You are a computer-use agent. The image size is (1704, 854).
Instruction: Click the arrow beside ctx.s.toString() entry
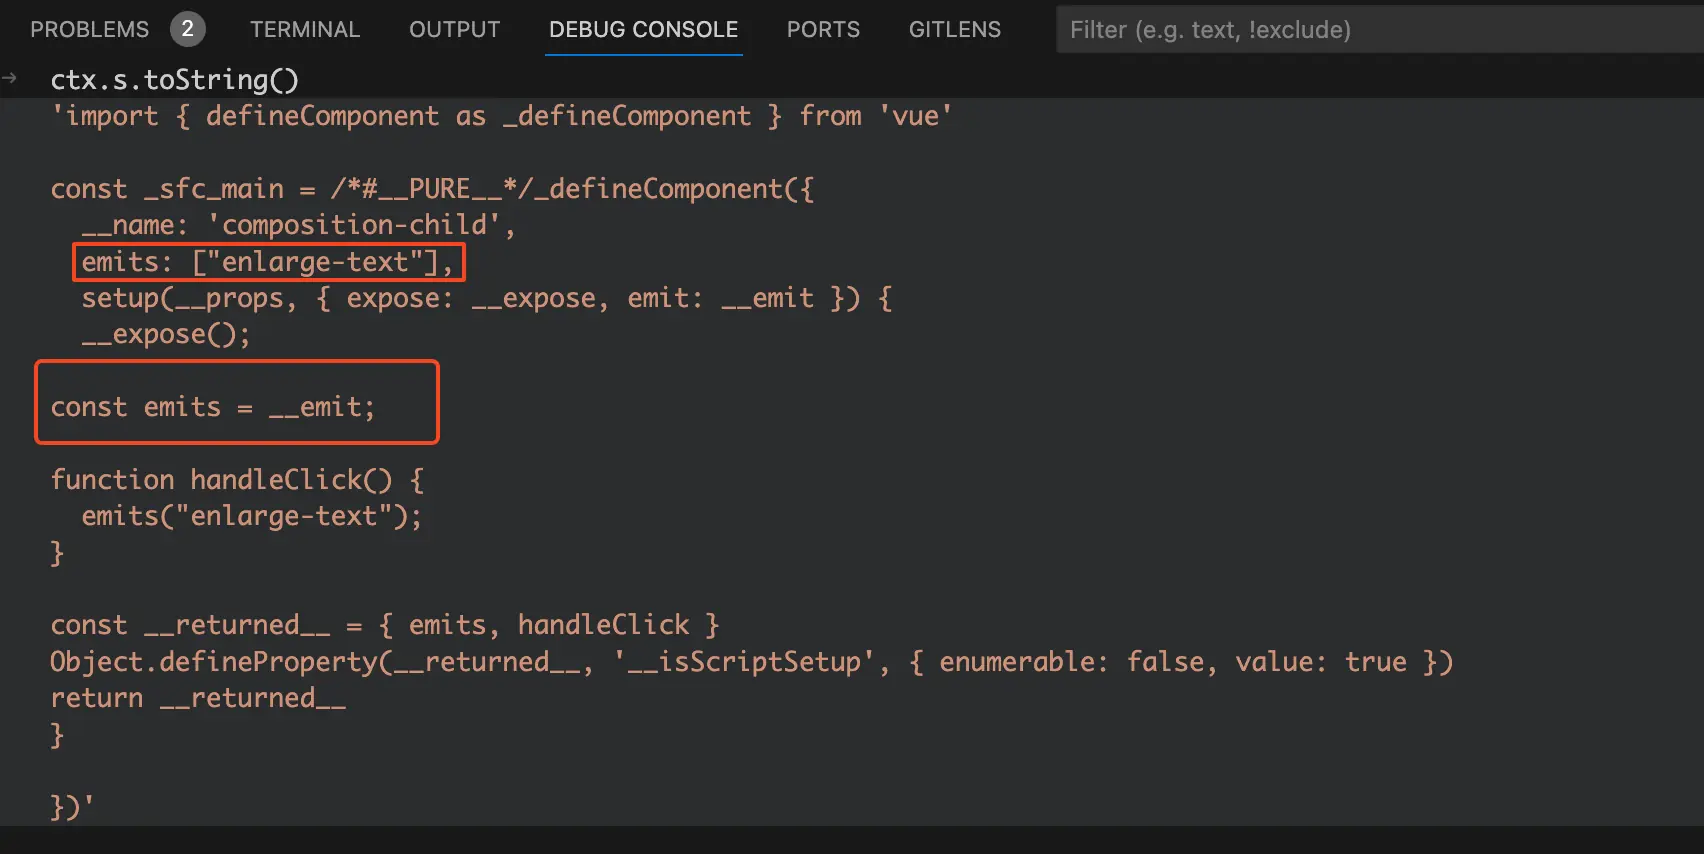[9, 78]
